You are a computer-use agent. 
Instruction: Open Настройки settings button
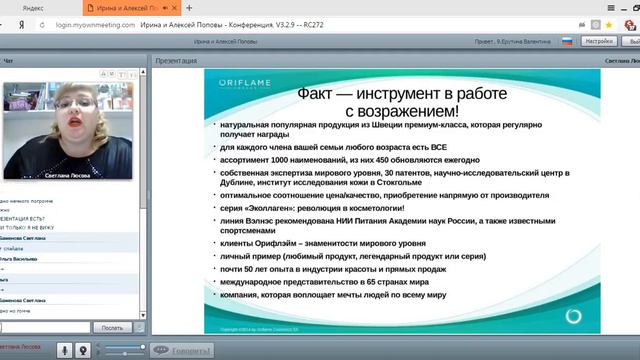click(x=599, y=41)
